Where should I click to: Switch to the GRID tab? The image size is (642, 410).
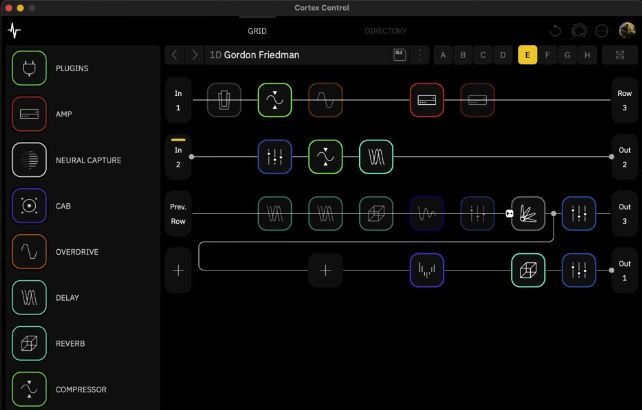[x=257, y=31]
